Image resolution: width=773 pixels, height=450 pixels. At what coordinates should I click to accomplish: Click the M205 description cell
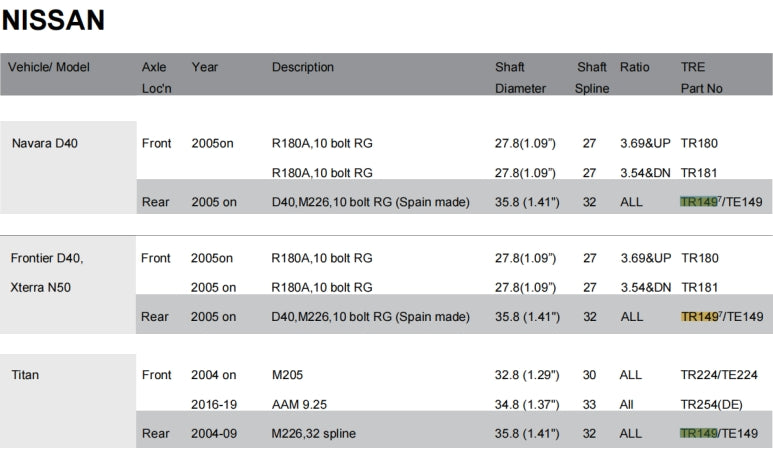288,375
